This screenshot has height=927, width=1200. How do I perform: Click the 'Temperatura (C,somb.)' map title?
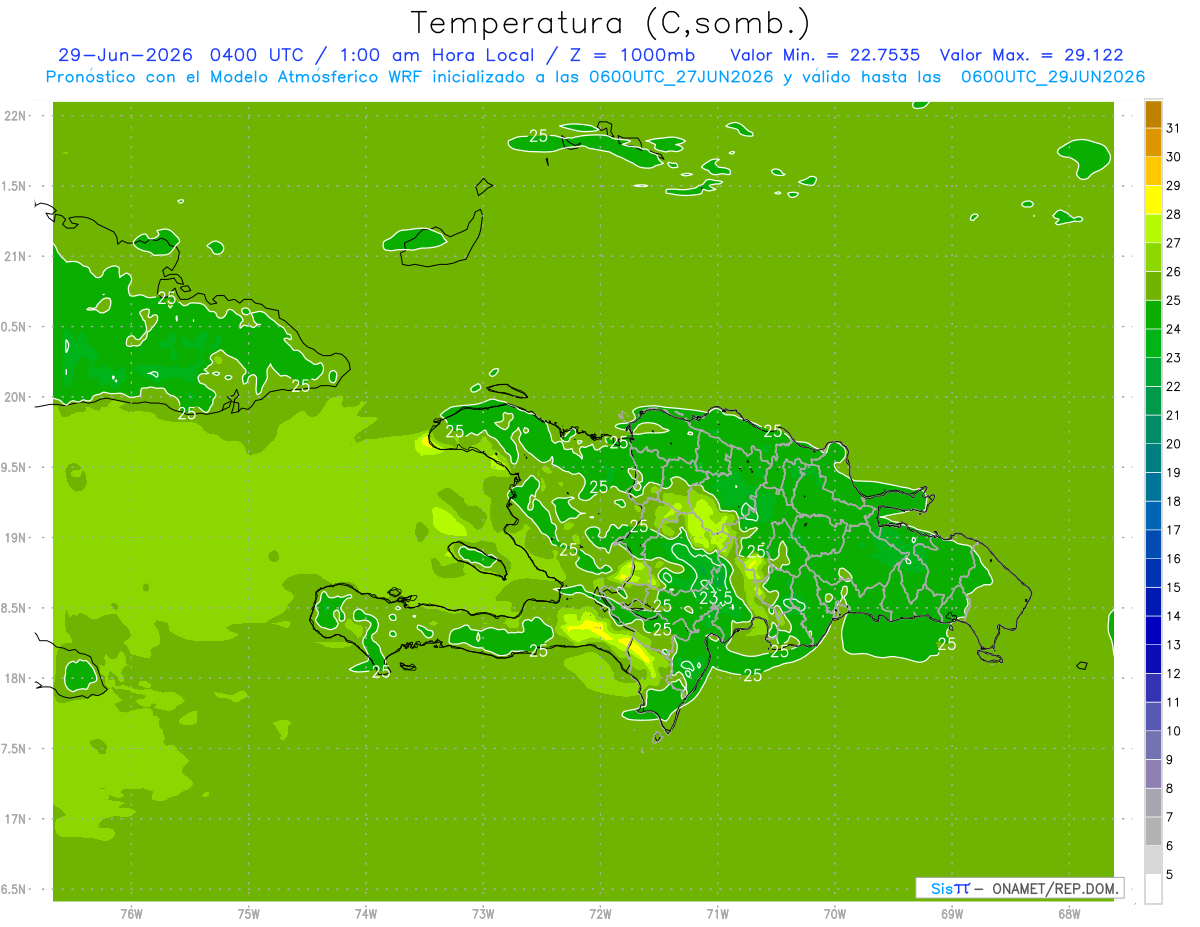click(611, 23)
